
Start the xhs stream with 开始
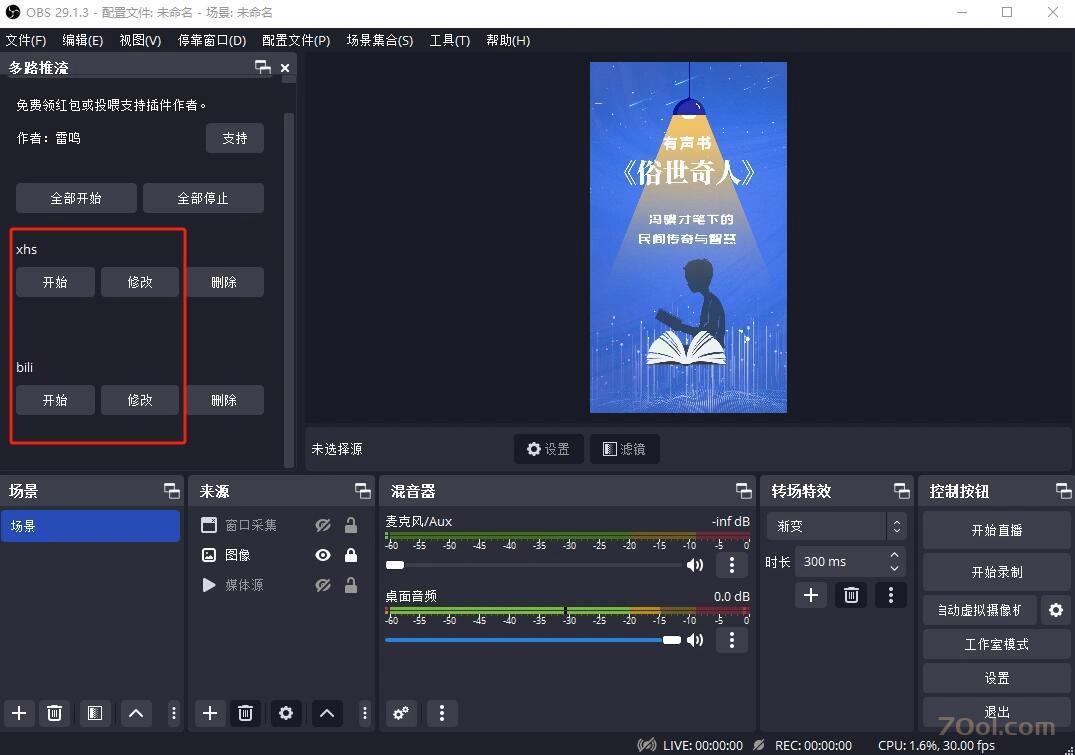click(55, 282)
